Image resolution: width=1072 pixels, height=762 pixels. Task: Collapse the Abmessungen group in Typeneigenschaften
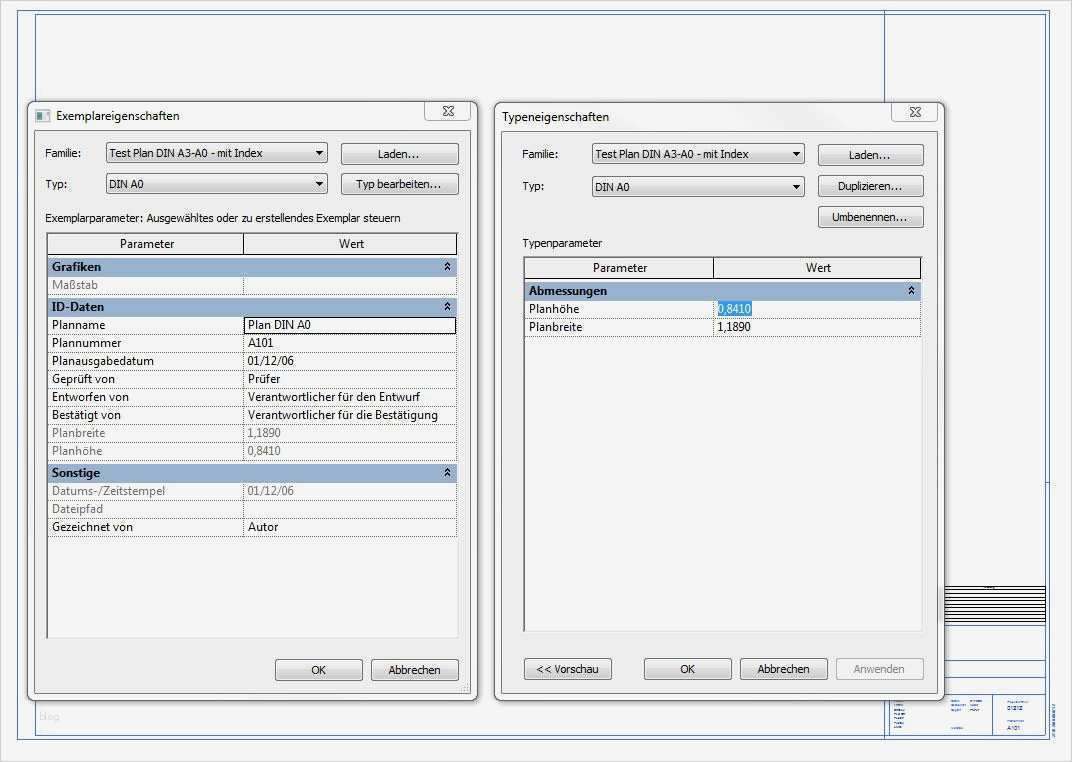910,290
